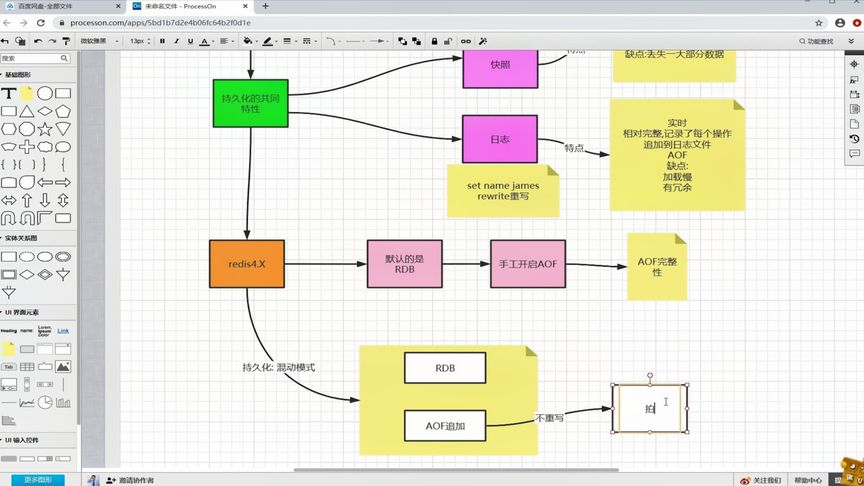Open the comments speech bubble panel

click(854, 154)
